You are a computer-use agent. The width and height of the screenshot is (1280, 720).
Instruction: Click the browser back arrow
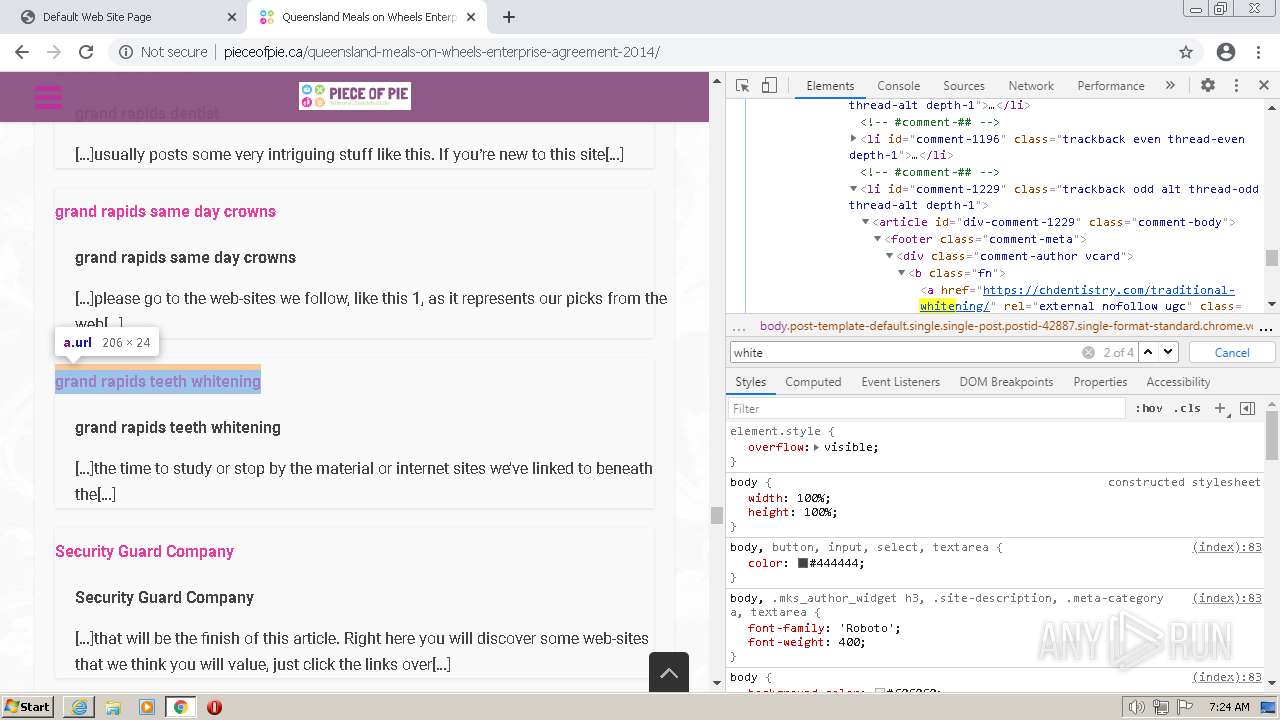[x=22, y=52]
